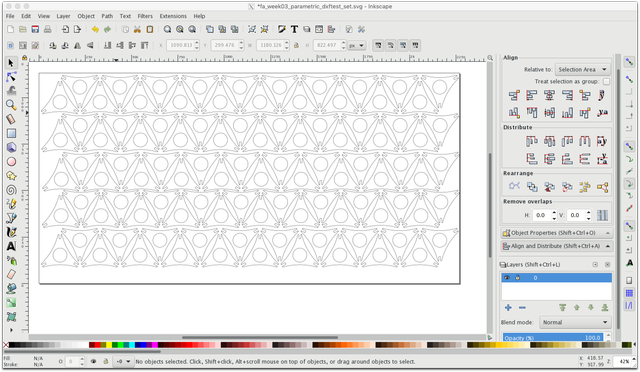Click the Print document icon
This screenshot has height=372, width=640.
tap(47, 29)
